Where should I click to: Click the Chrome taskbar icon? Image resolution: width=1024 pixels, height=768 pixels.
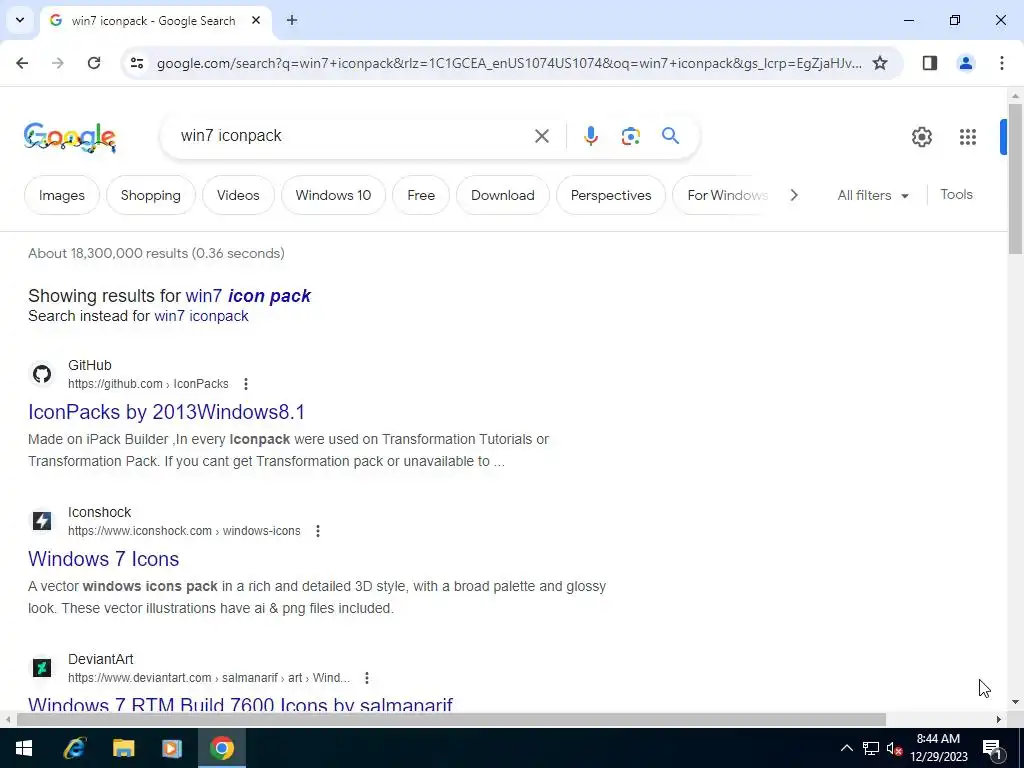coord(222,748)
